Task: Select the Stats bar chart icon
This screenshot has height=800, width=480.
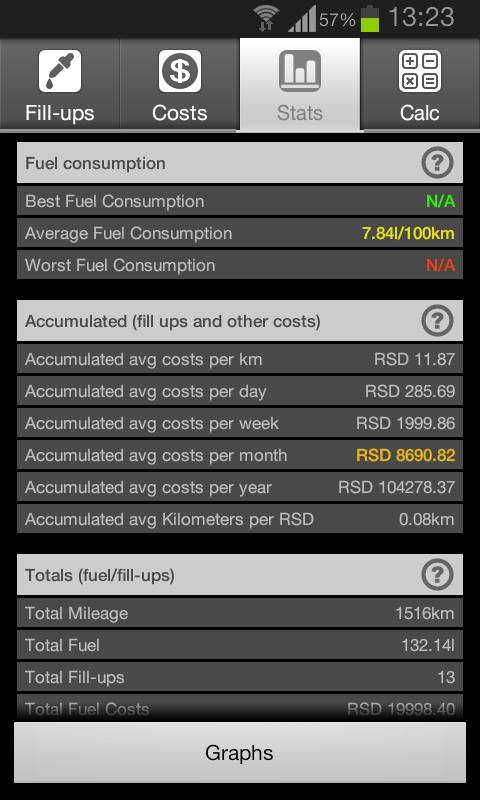Action: pyautogui.click(x=300, y=71)
